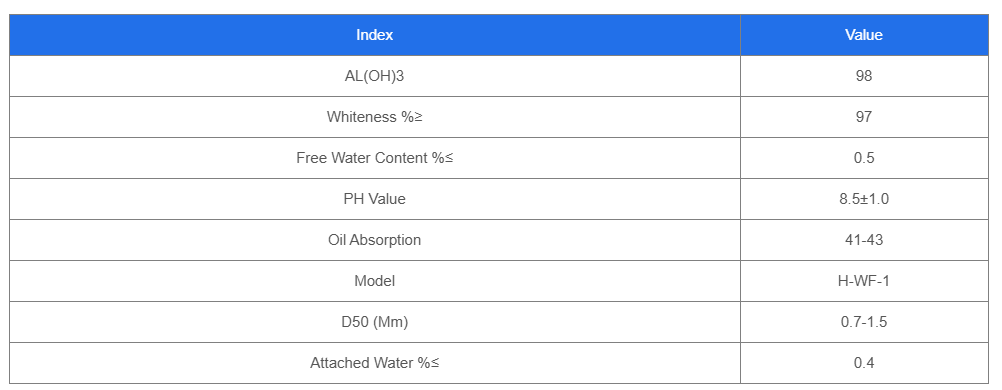Click the Oil Absorption table row
The width and height of the screenshot is (1002, 390).
click(499, 240)
